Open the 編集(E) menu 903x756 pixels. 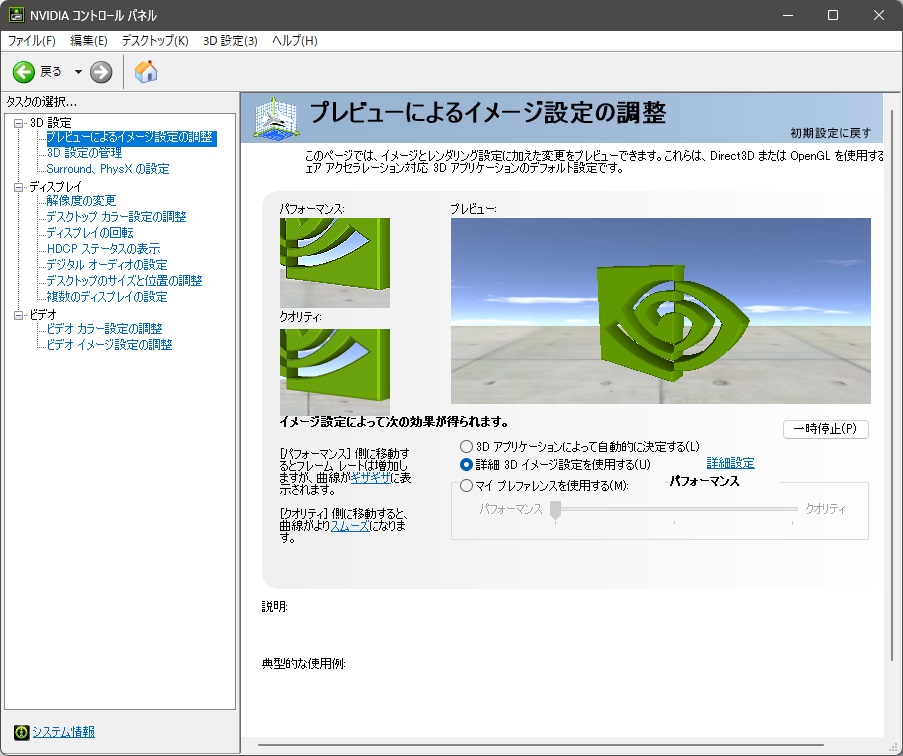click(x=89, y=41)
